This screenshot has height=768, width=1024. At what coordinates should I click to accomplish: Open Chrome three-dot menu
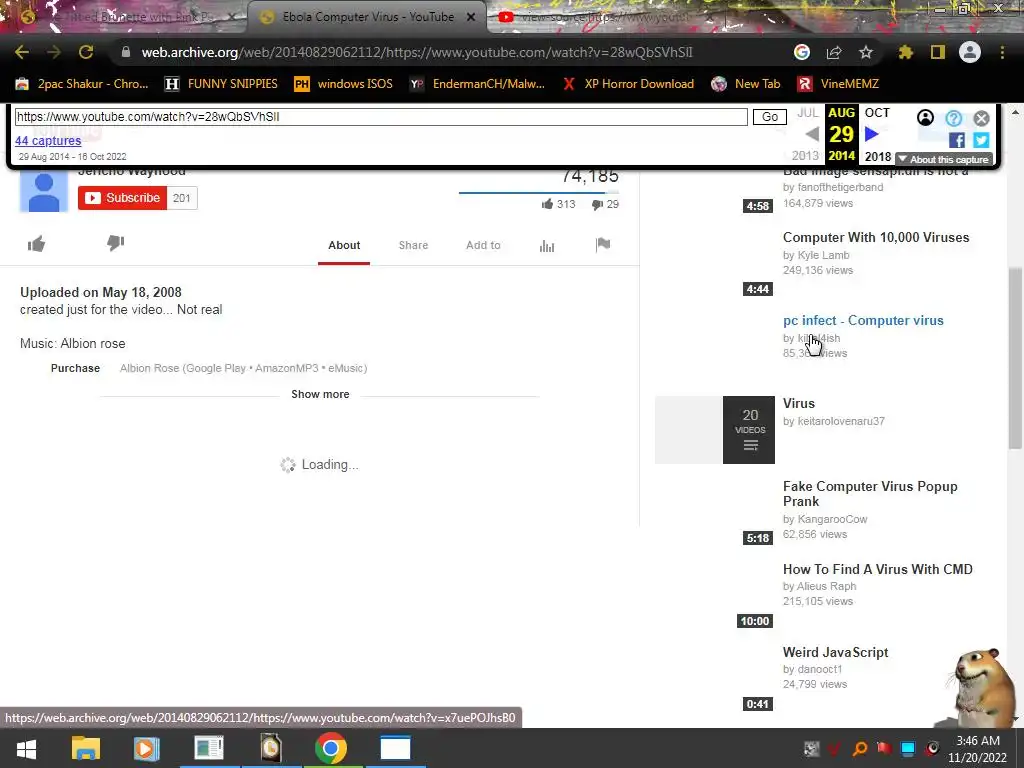tap(1002, 52)
